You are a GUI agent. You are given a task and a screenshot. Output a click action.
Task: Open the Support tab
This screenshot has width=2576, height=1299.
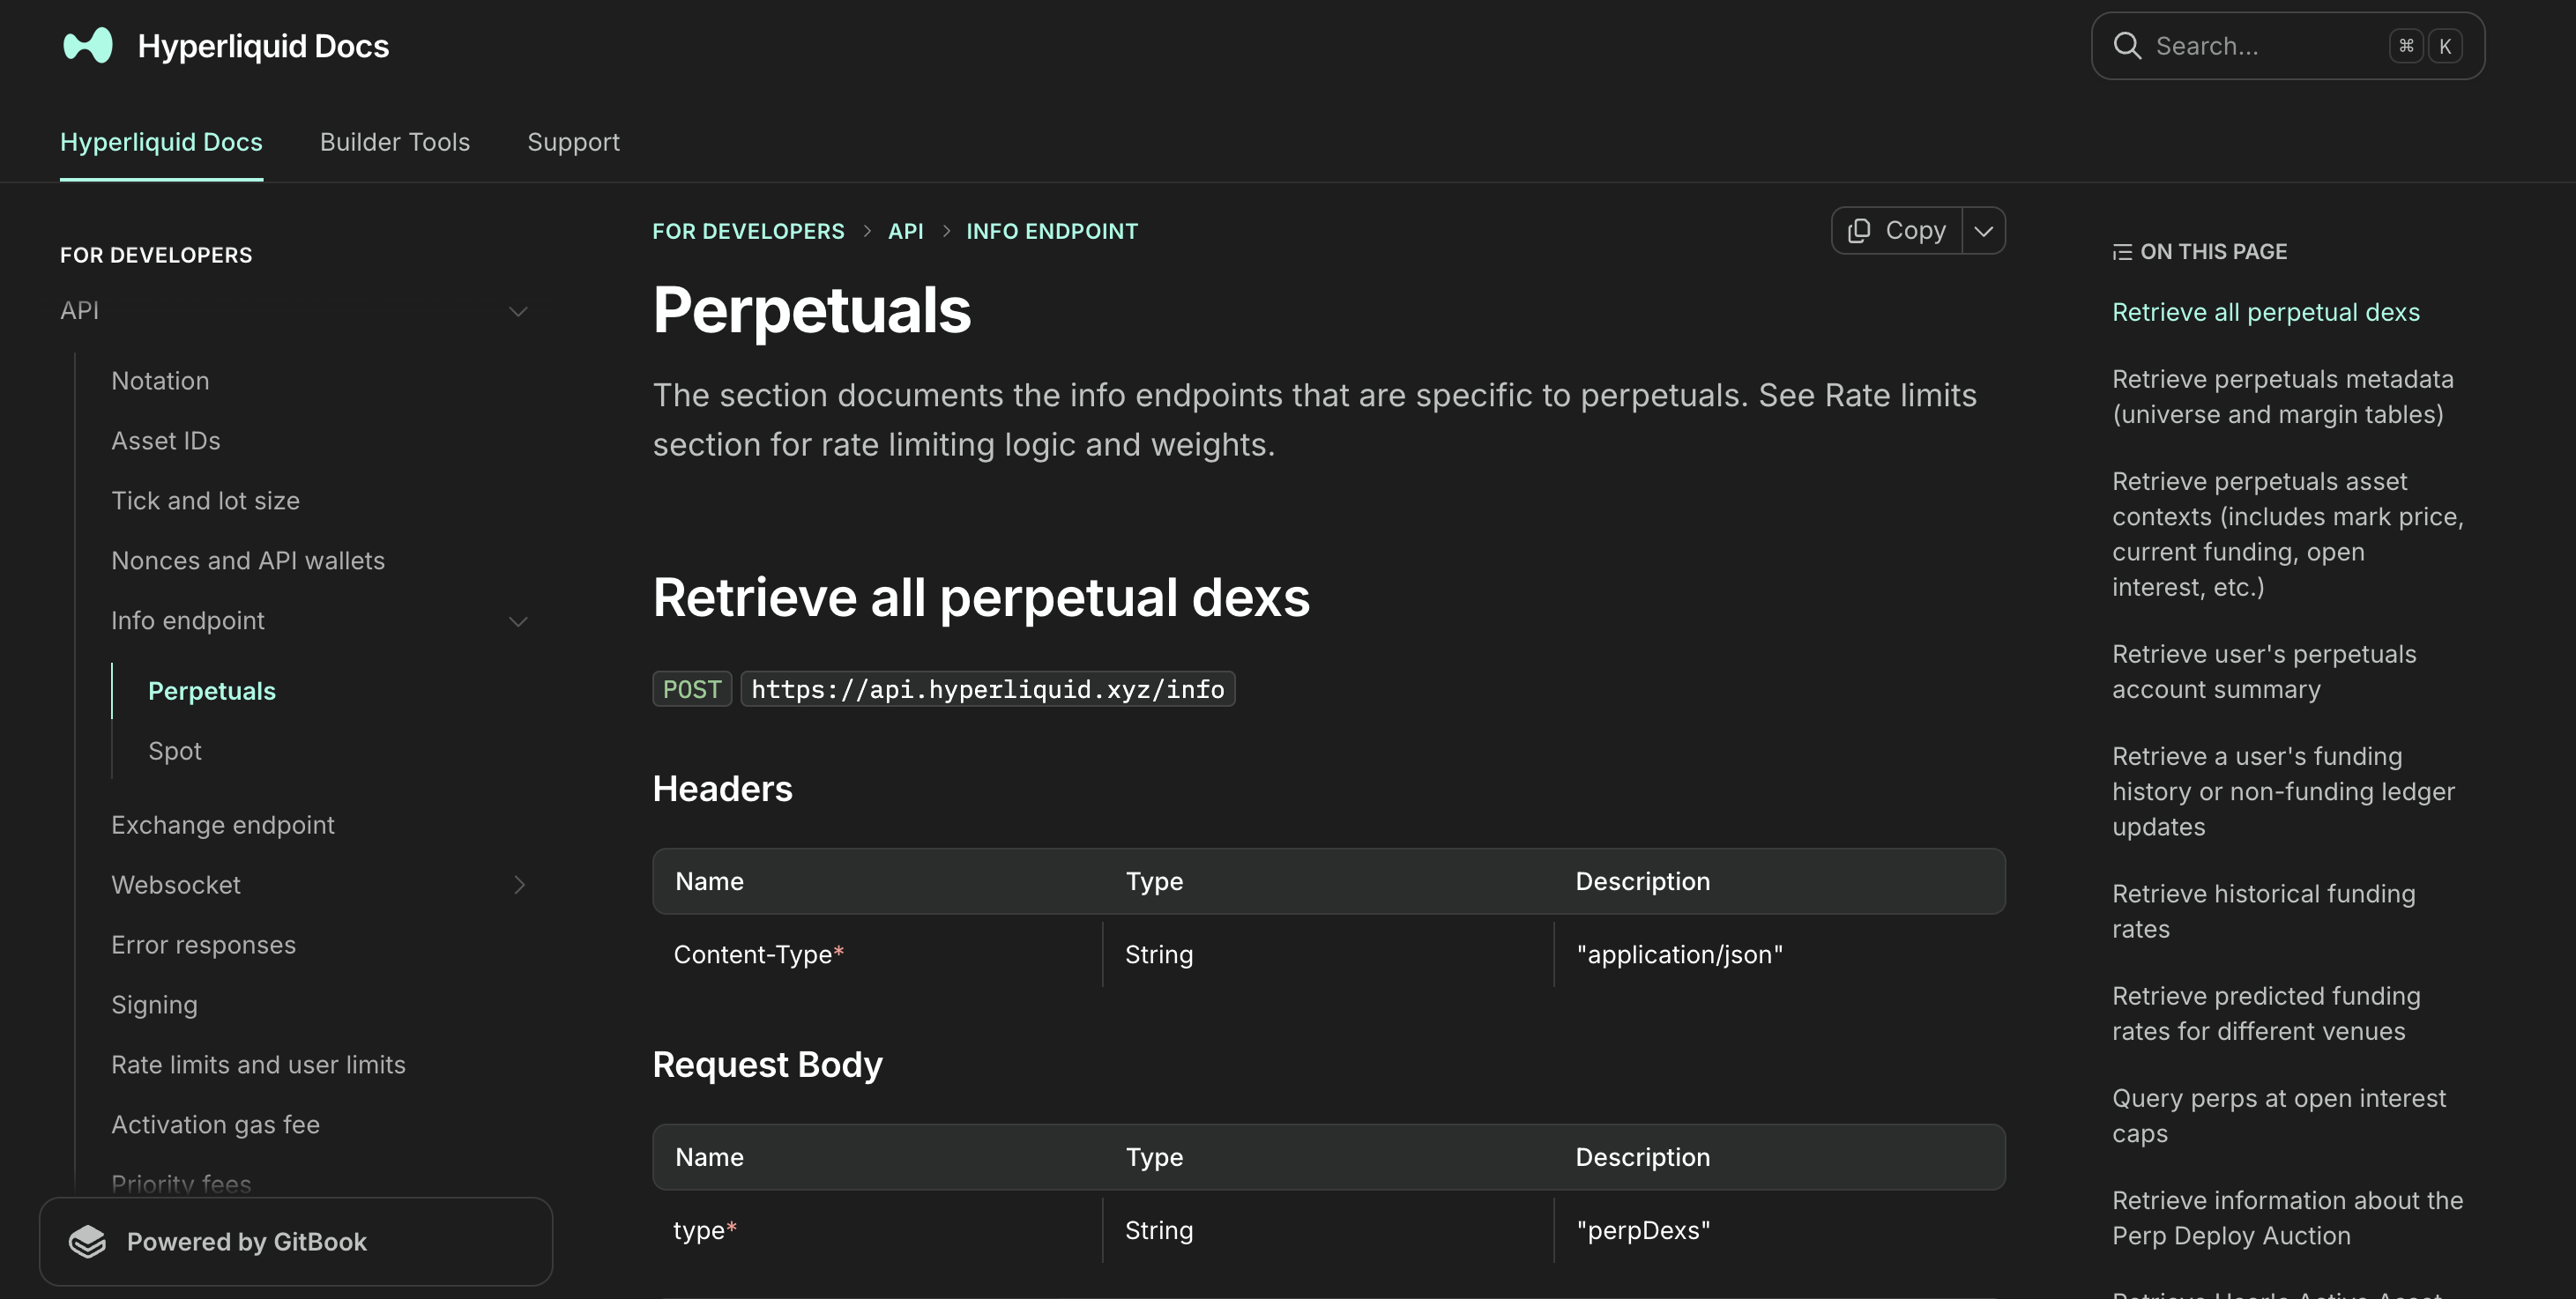click(x=573, y=142)
